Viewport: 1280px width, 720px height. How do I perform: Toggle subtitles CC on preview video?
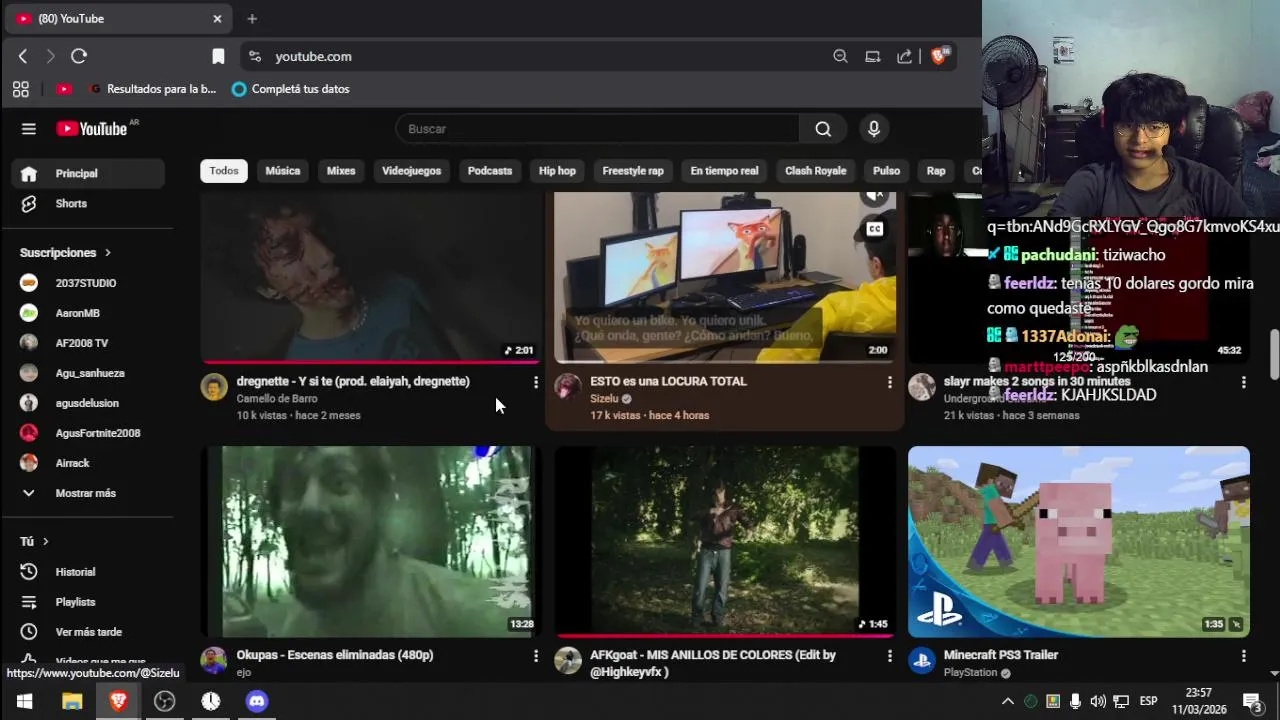(x=875, y=229)
